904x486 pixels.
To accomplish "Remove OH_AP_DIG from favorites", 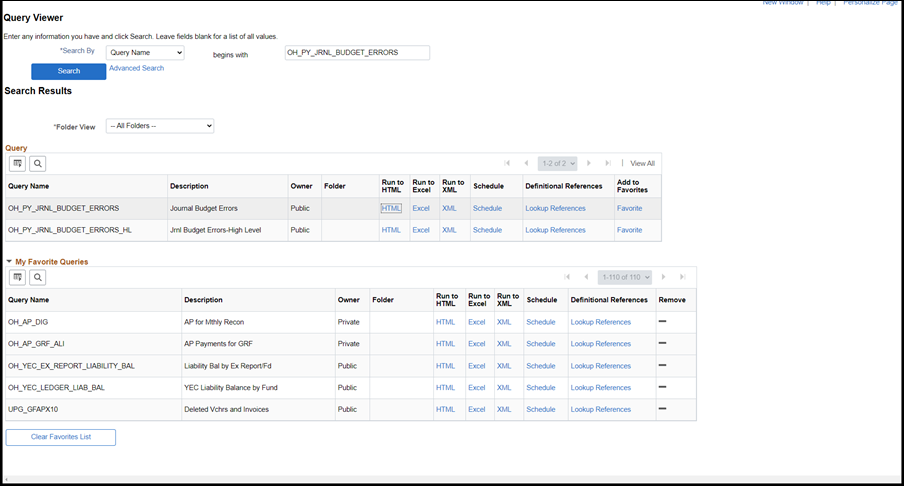I will click(x=662, y=321).
